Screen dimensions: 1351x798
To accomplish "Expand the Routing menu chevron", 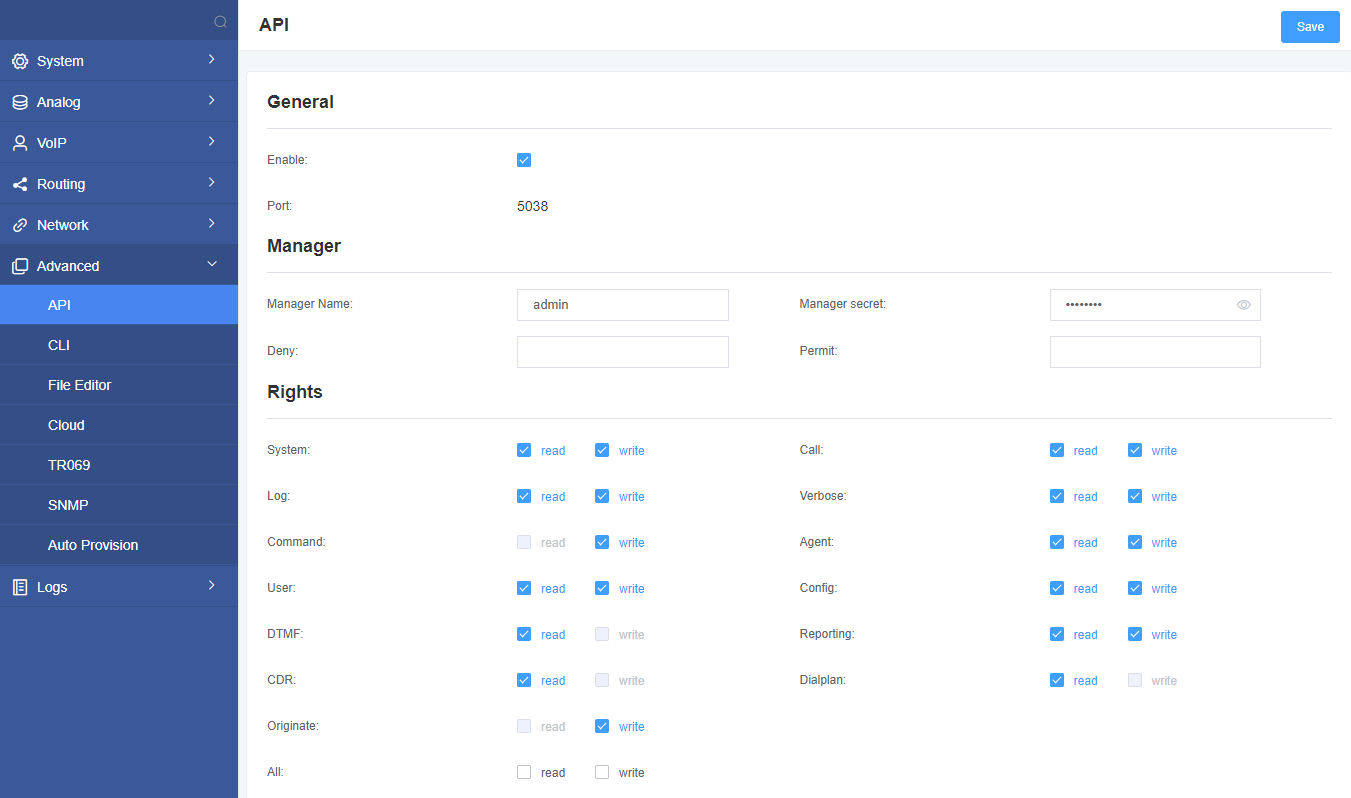I will point(211,183).
